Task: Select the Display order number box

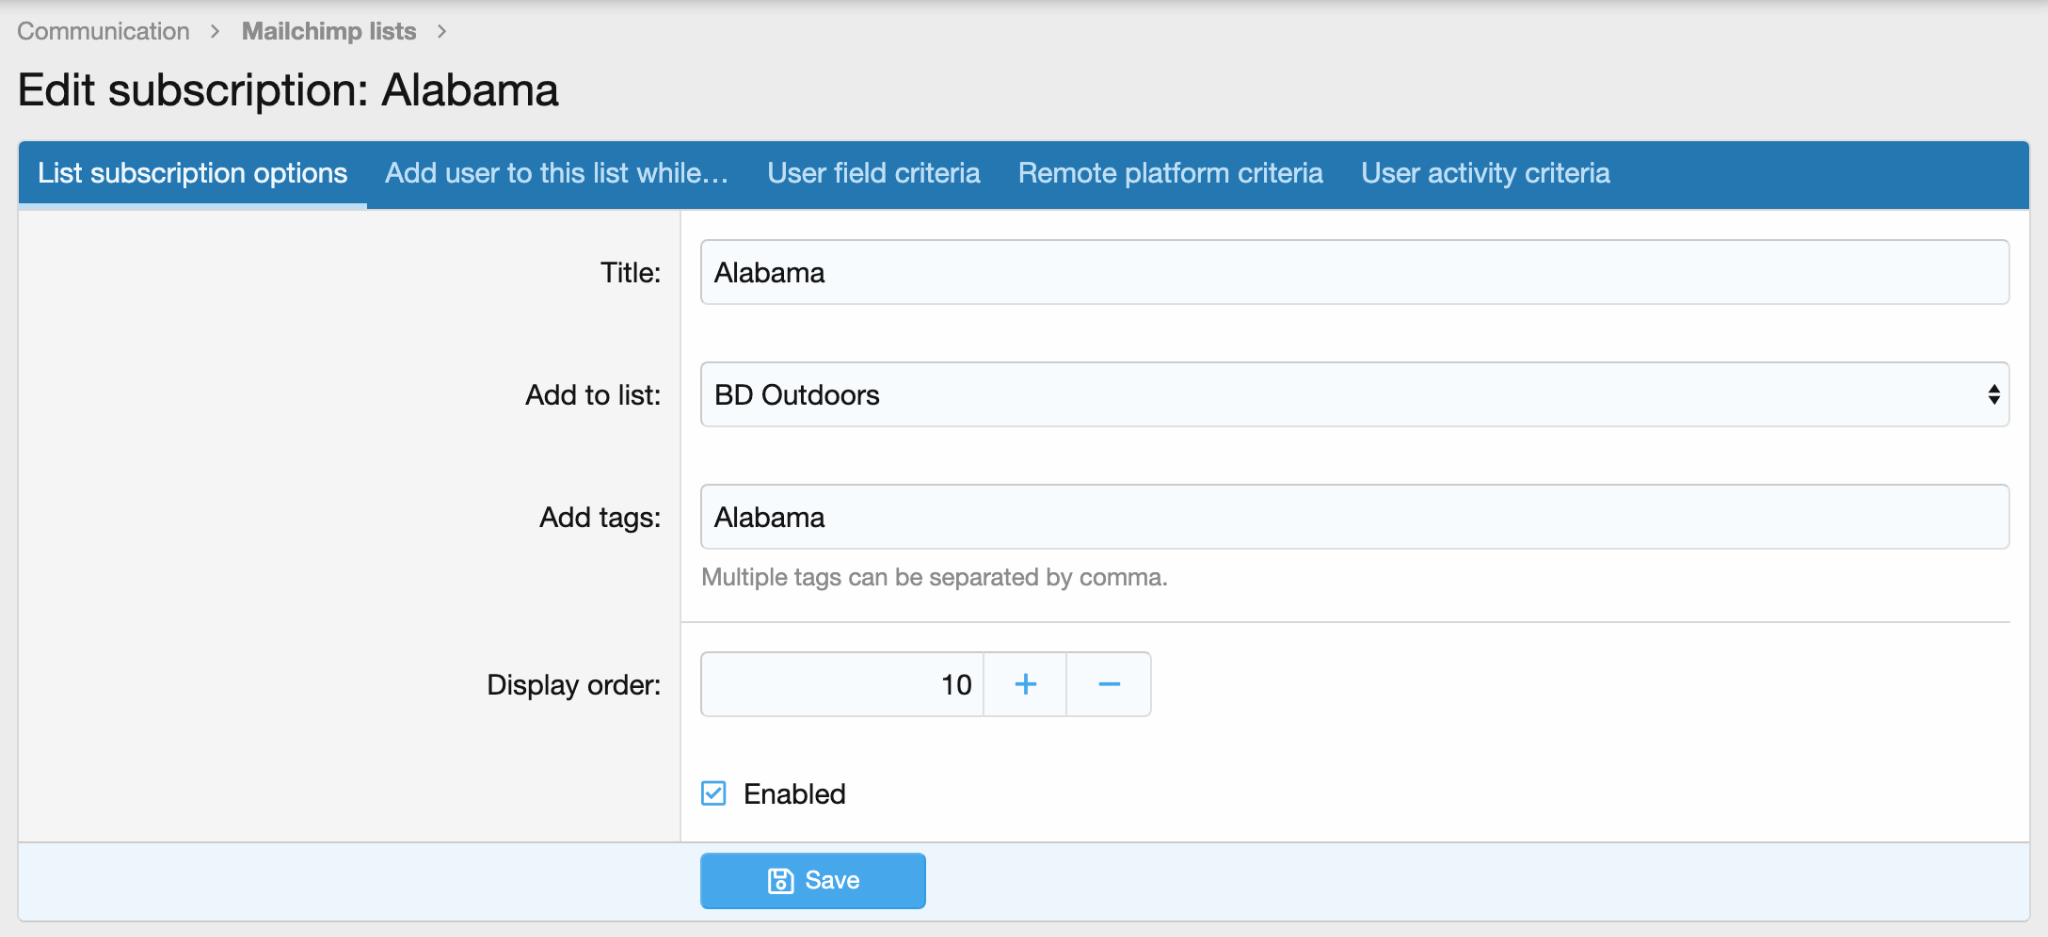Action: coord(842,684)
